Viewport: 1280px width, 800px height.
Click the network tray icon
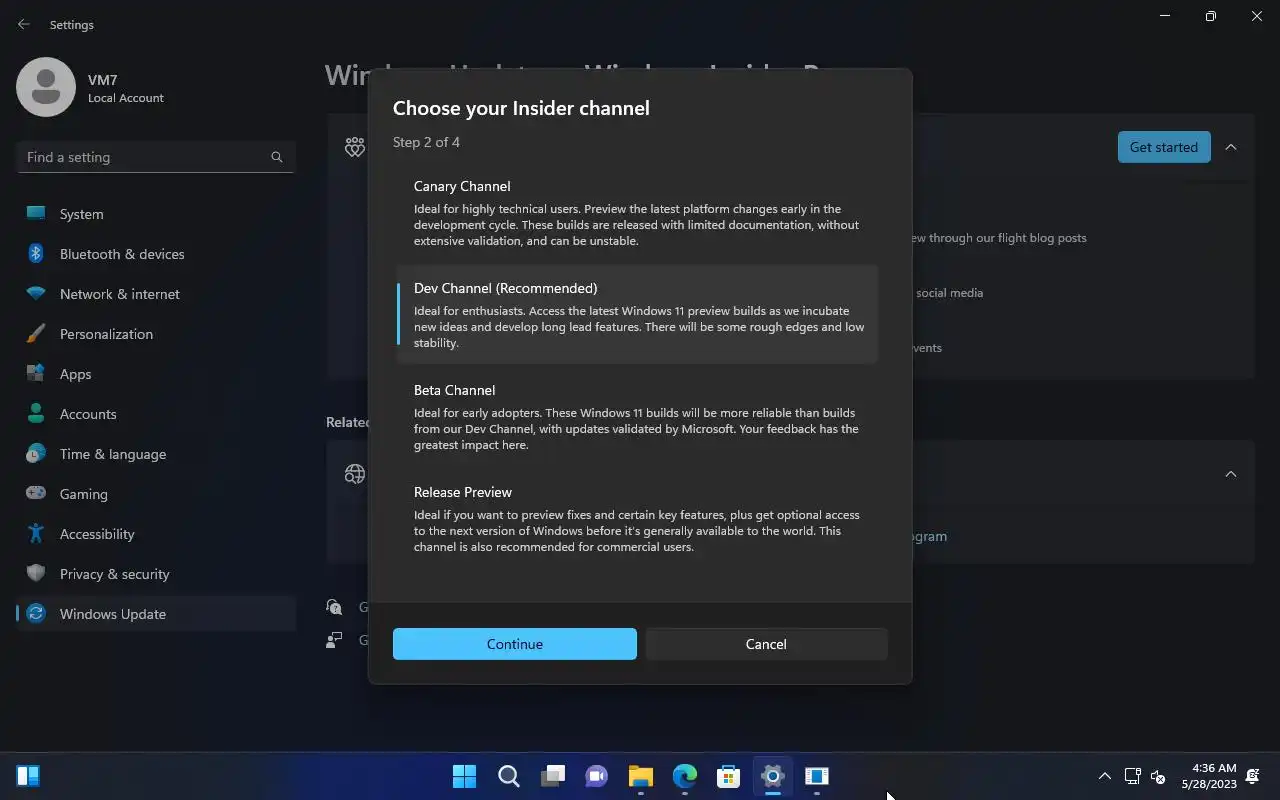(1132, 776)
